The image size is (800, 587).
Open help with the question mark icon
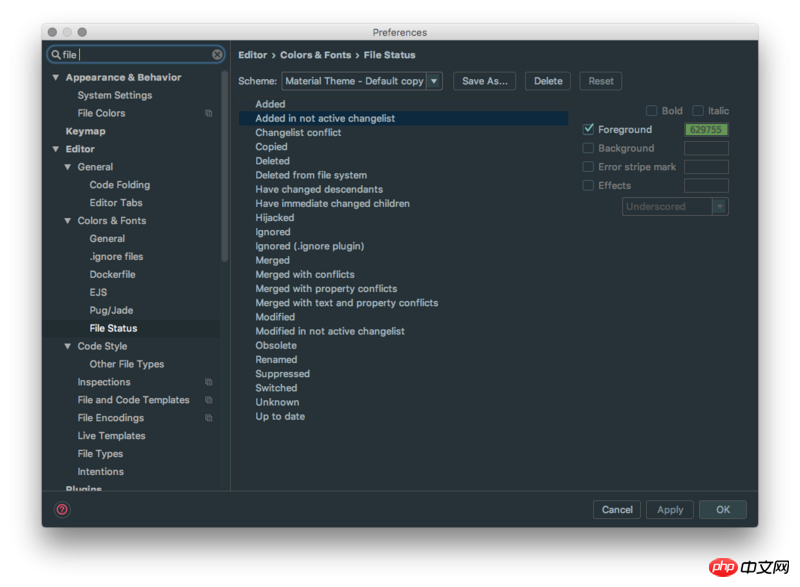coord(62,510)
